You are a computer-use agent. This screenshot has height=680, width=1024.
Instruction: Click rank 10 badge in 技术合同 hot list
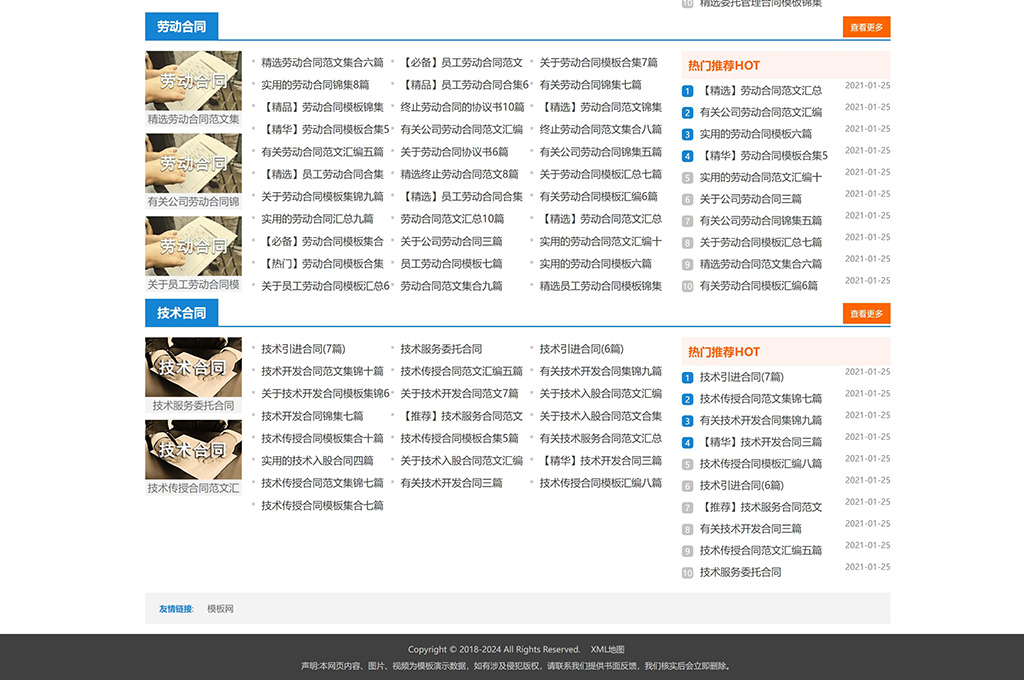coord(687,573)
